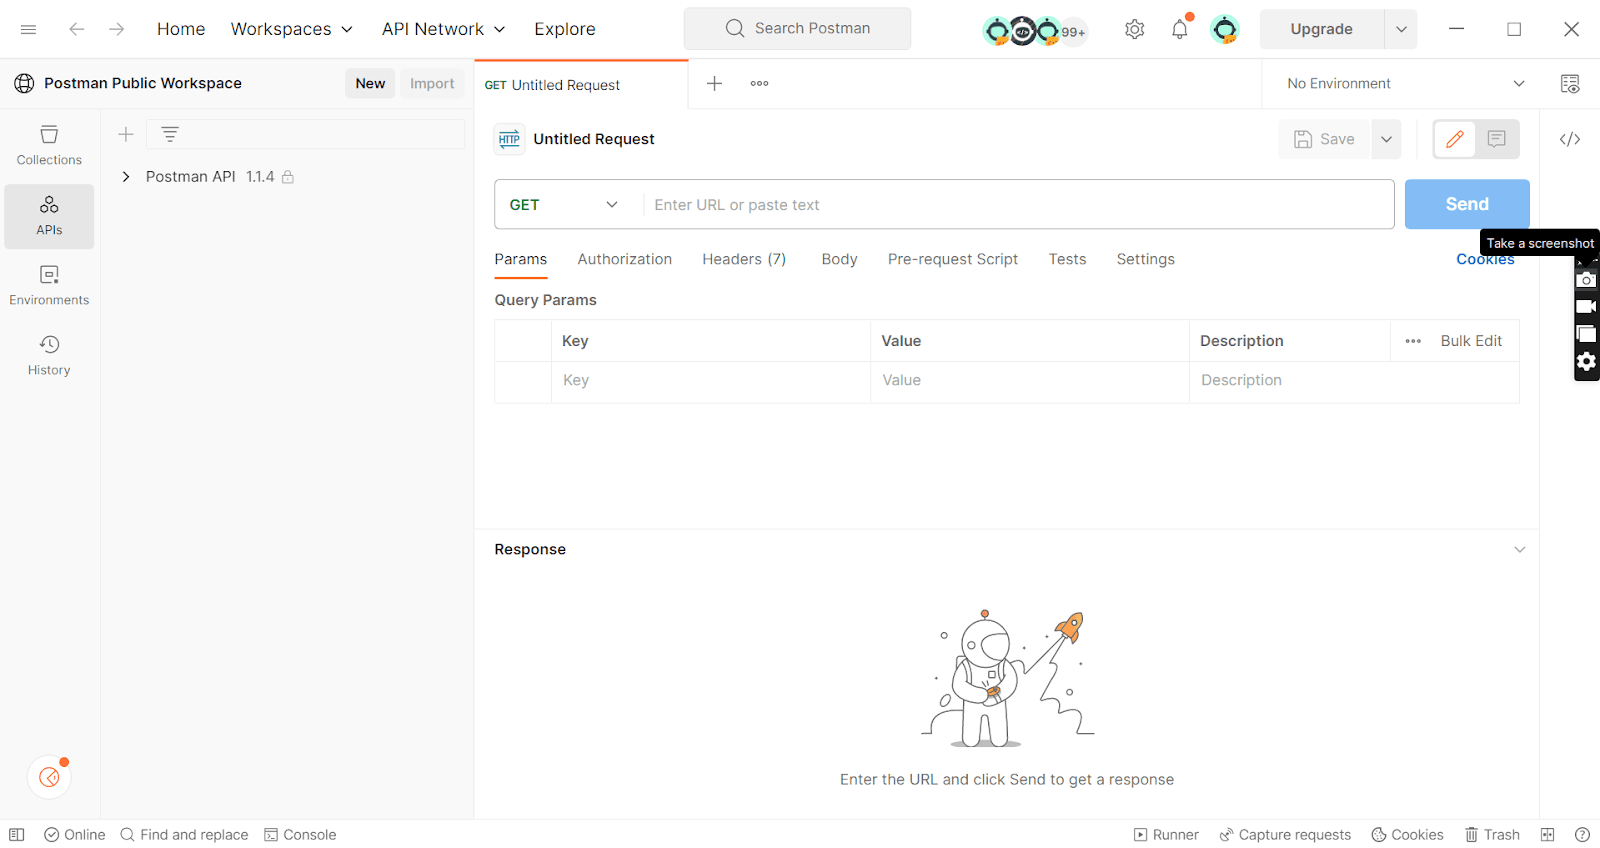Collapse the Response panel chevron
This screenshot has height=848, width=1600.
1520,550
